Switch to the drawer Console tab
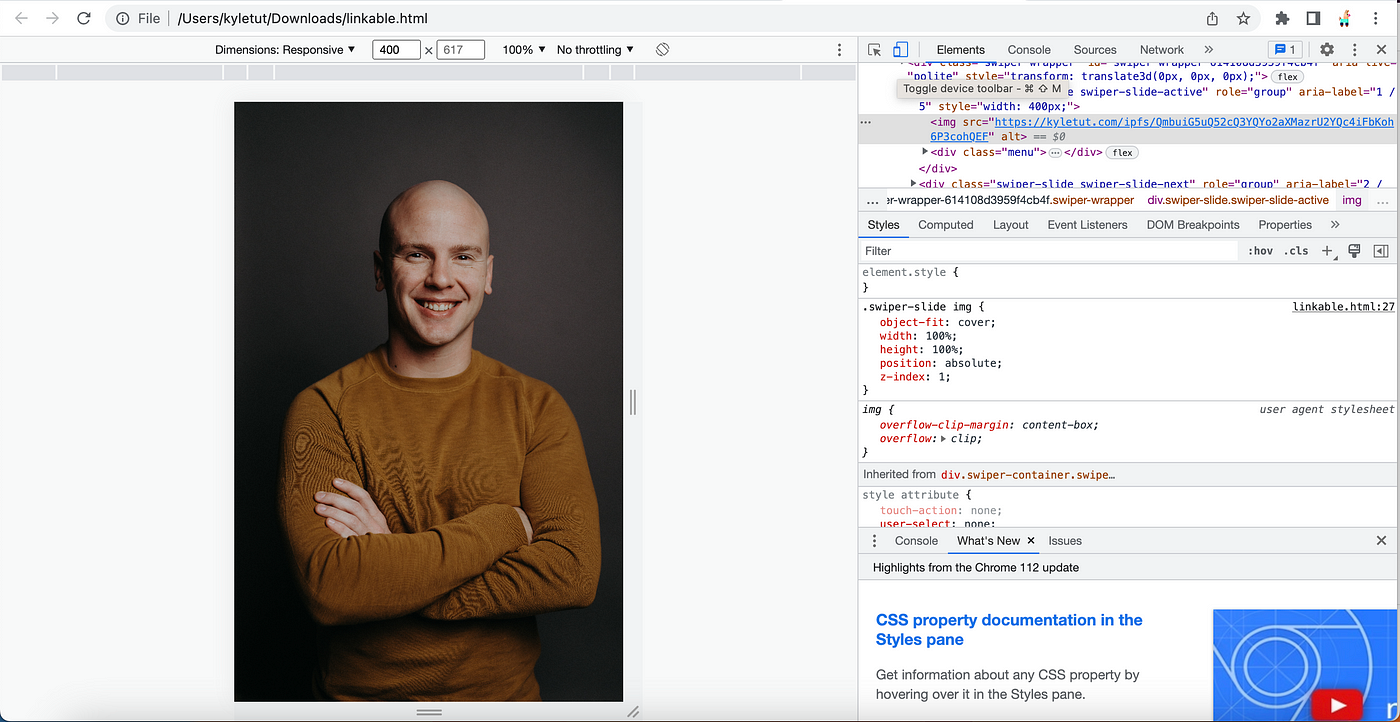Viewport: 1400px width, 722px height. point(916,541)
